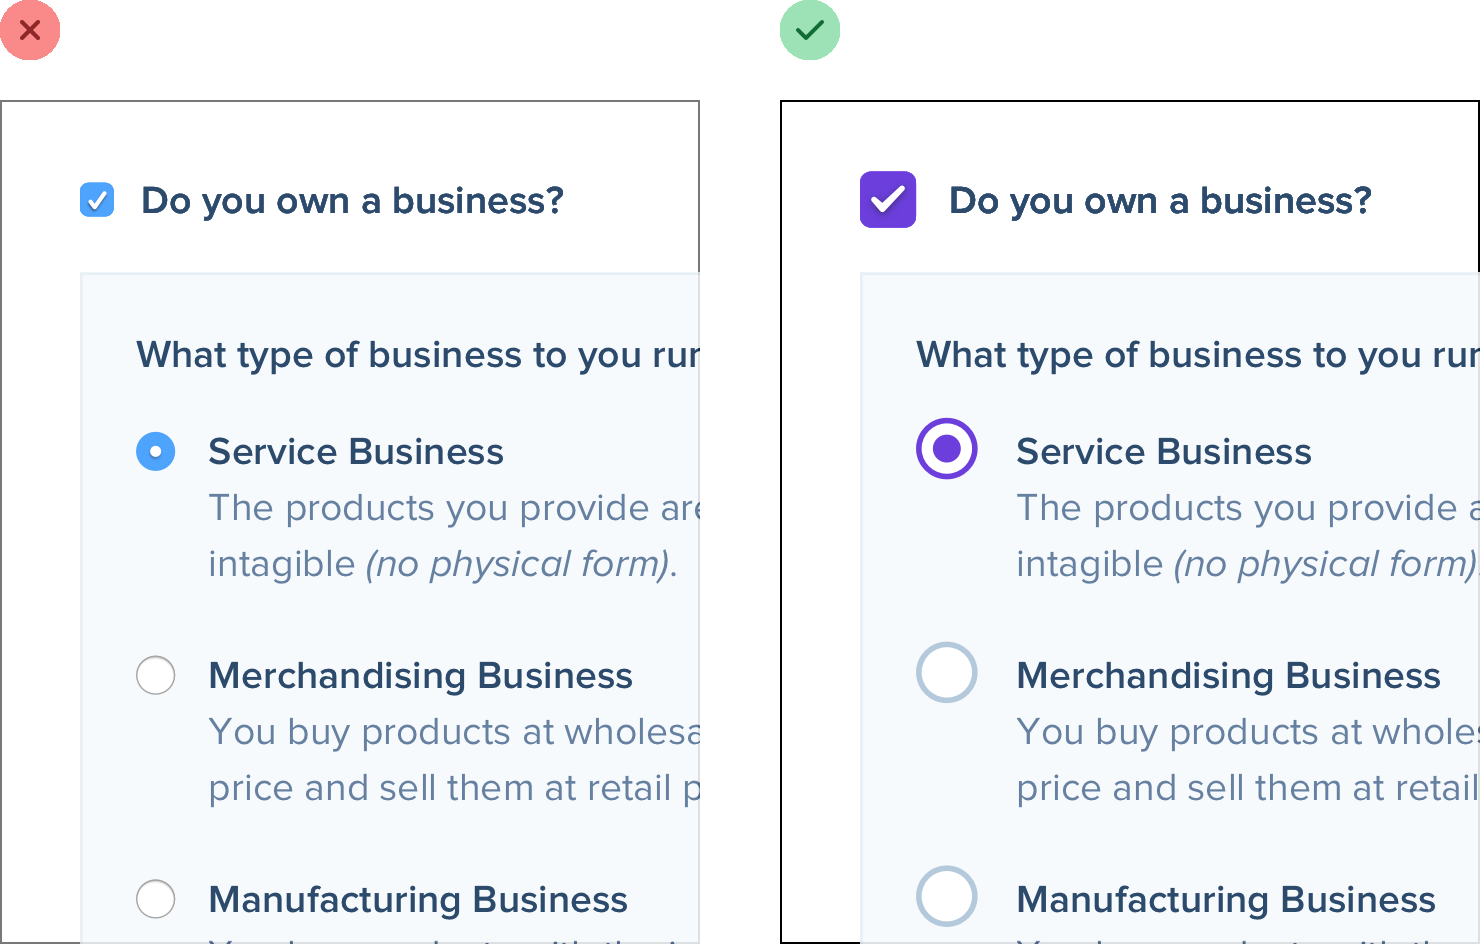Click the Merchandising Business label in the right example
Image resolution: width=1480 pixels, height=944 pixels.
pos(1228,676)
